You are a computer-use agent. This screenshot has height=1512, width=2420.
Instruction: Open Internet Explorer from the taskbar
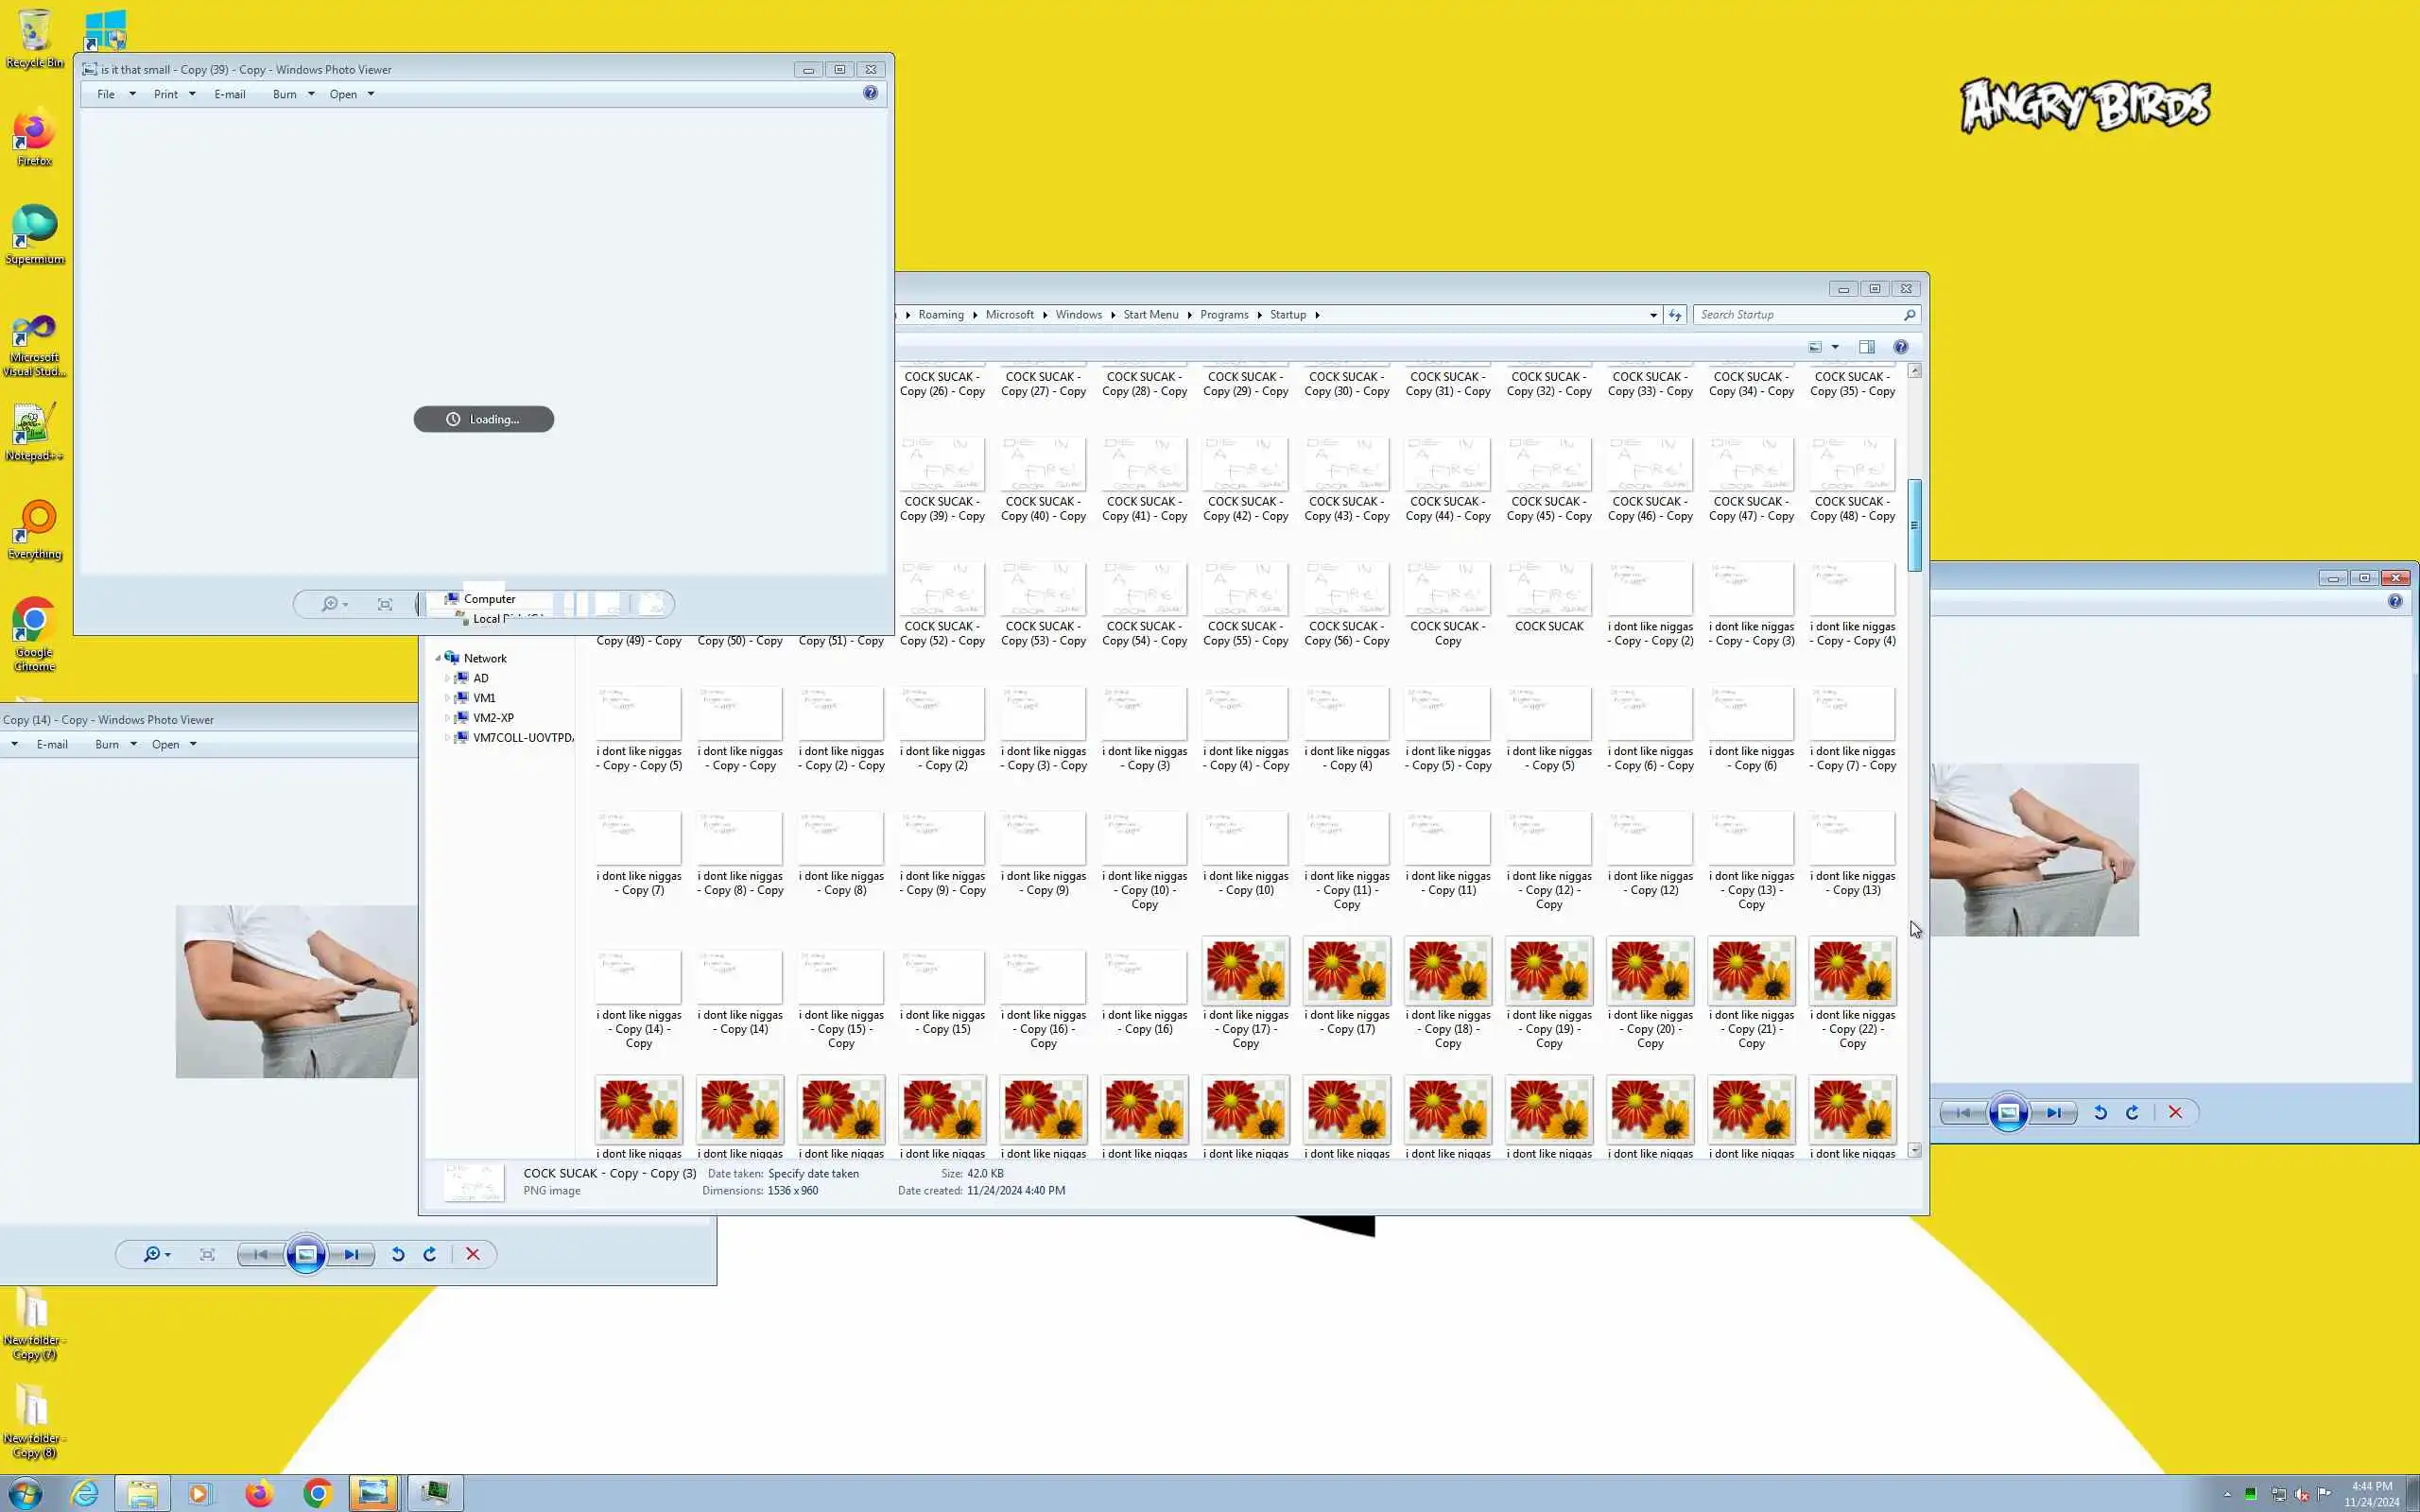click(85, 1493)
